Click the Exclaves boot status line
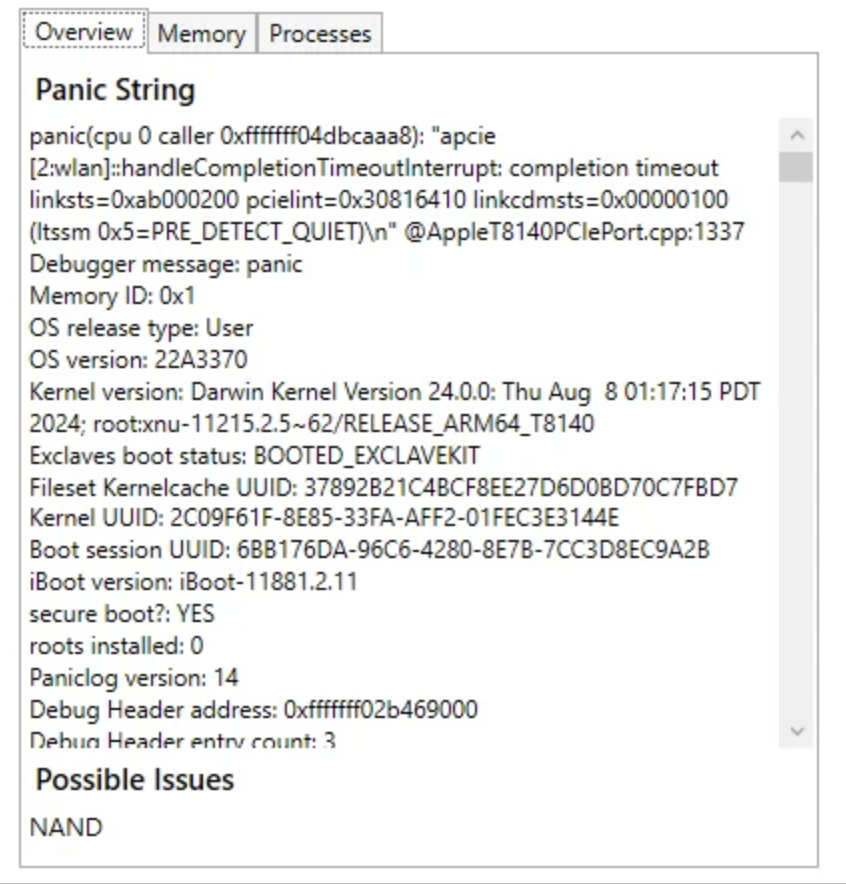Image resolution: width=846 pixels, height=884 pixels. click(255, 455)
